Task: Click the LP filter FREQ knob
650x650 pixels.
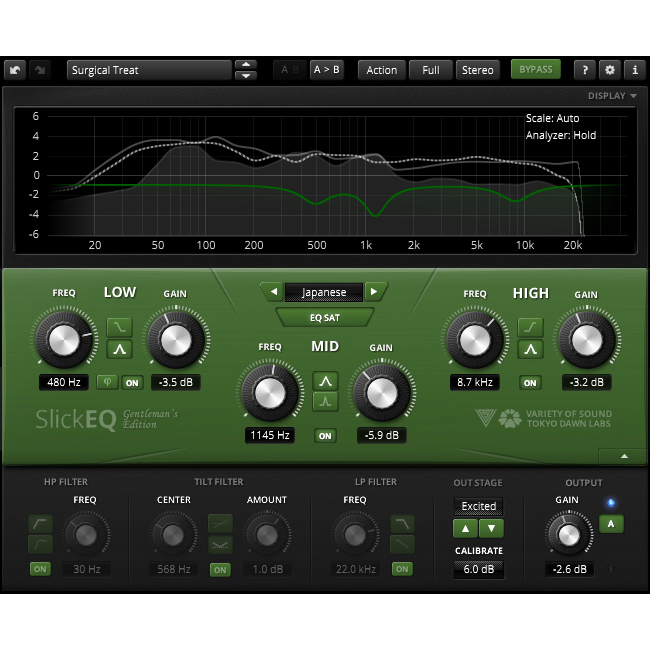Action: point(355,535)
